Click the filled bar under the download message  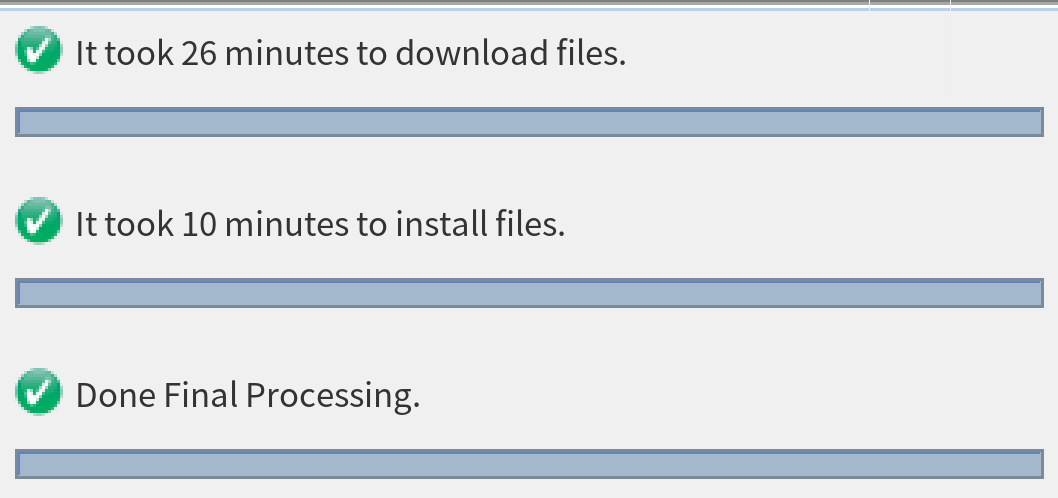click(x=530, y=123)
